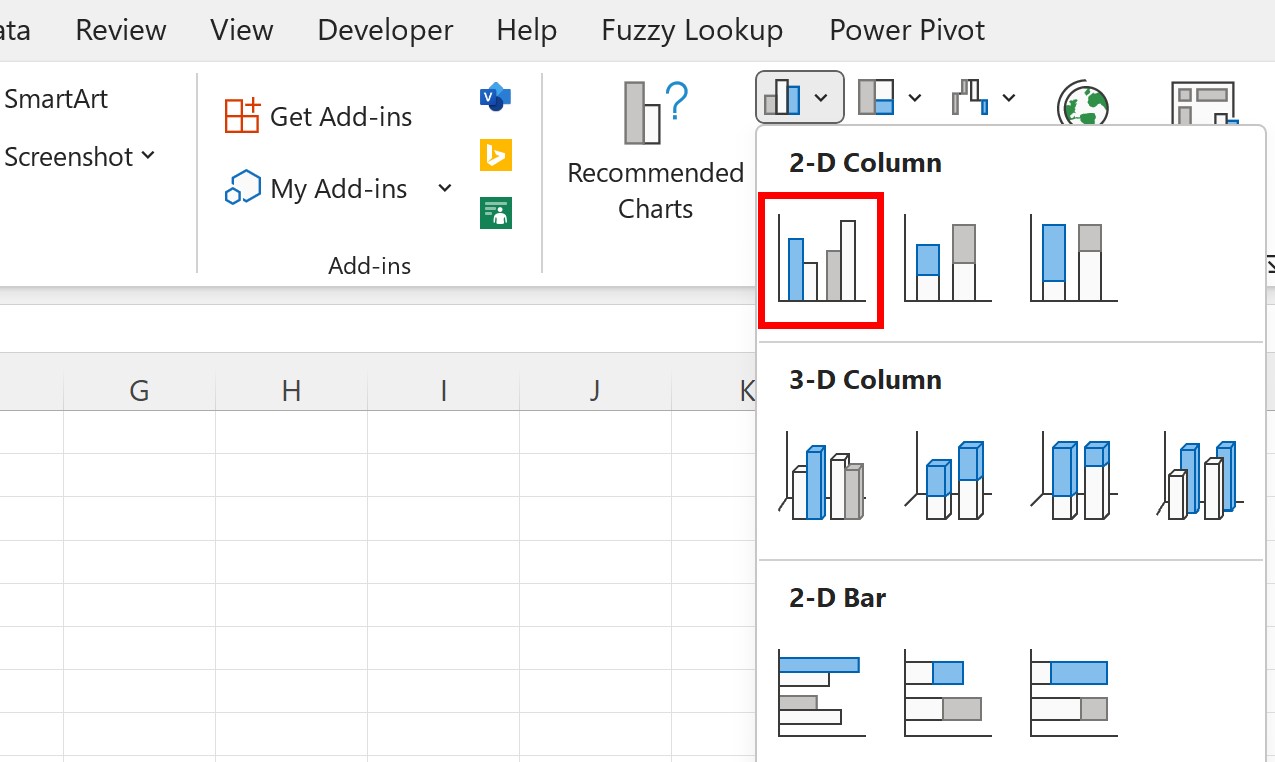This screenshot has width=1275, height=762.
Task: Open the Maps chart globe icon
Action: click(x=1085, y=100)
